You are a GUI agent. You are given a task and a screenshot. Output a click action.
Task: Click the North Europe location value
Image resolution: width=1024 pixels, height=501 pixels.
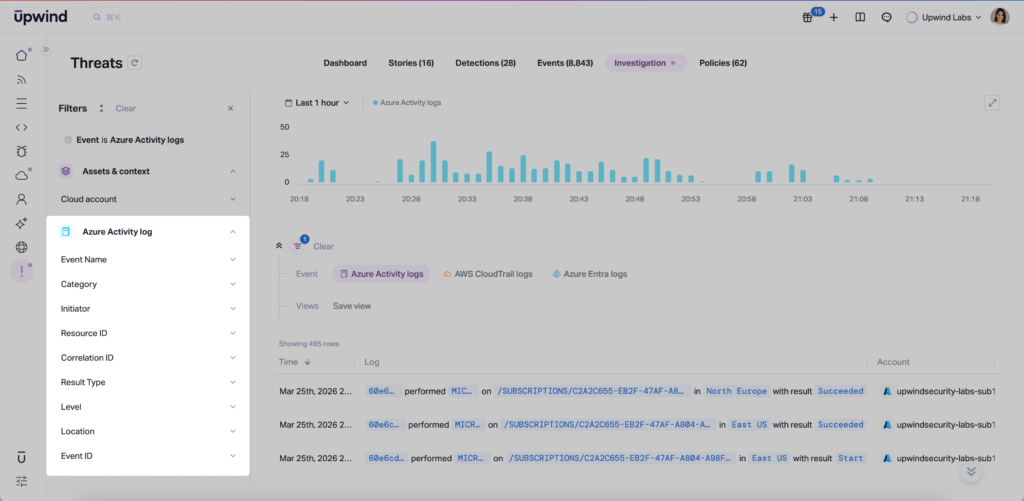click(x=737, y=391)
